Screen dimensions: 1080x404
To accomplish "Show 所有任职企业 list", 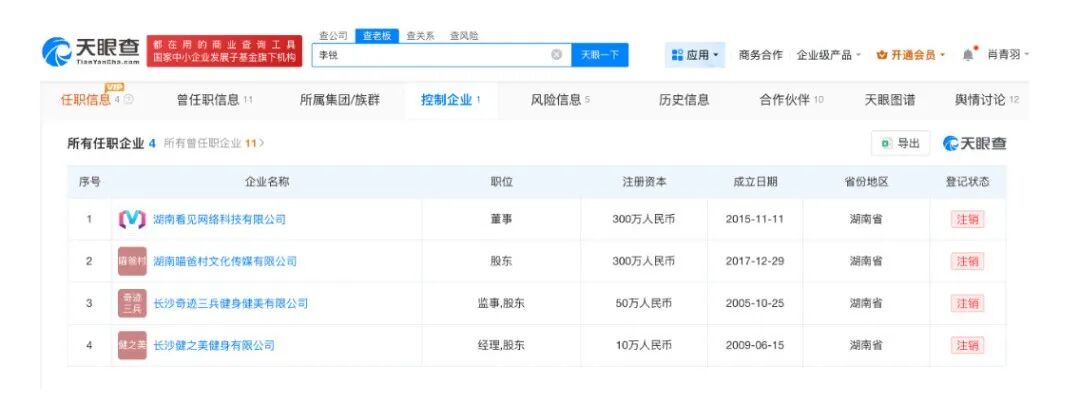I will [x=112, y=143].
